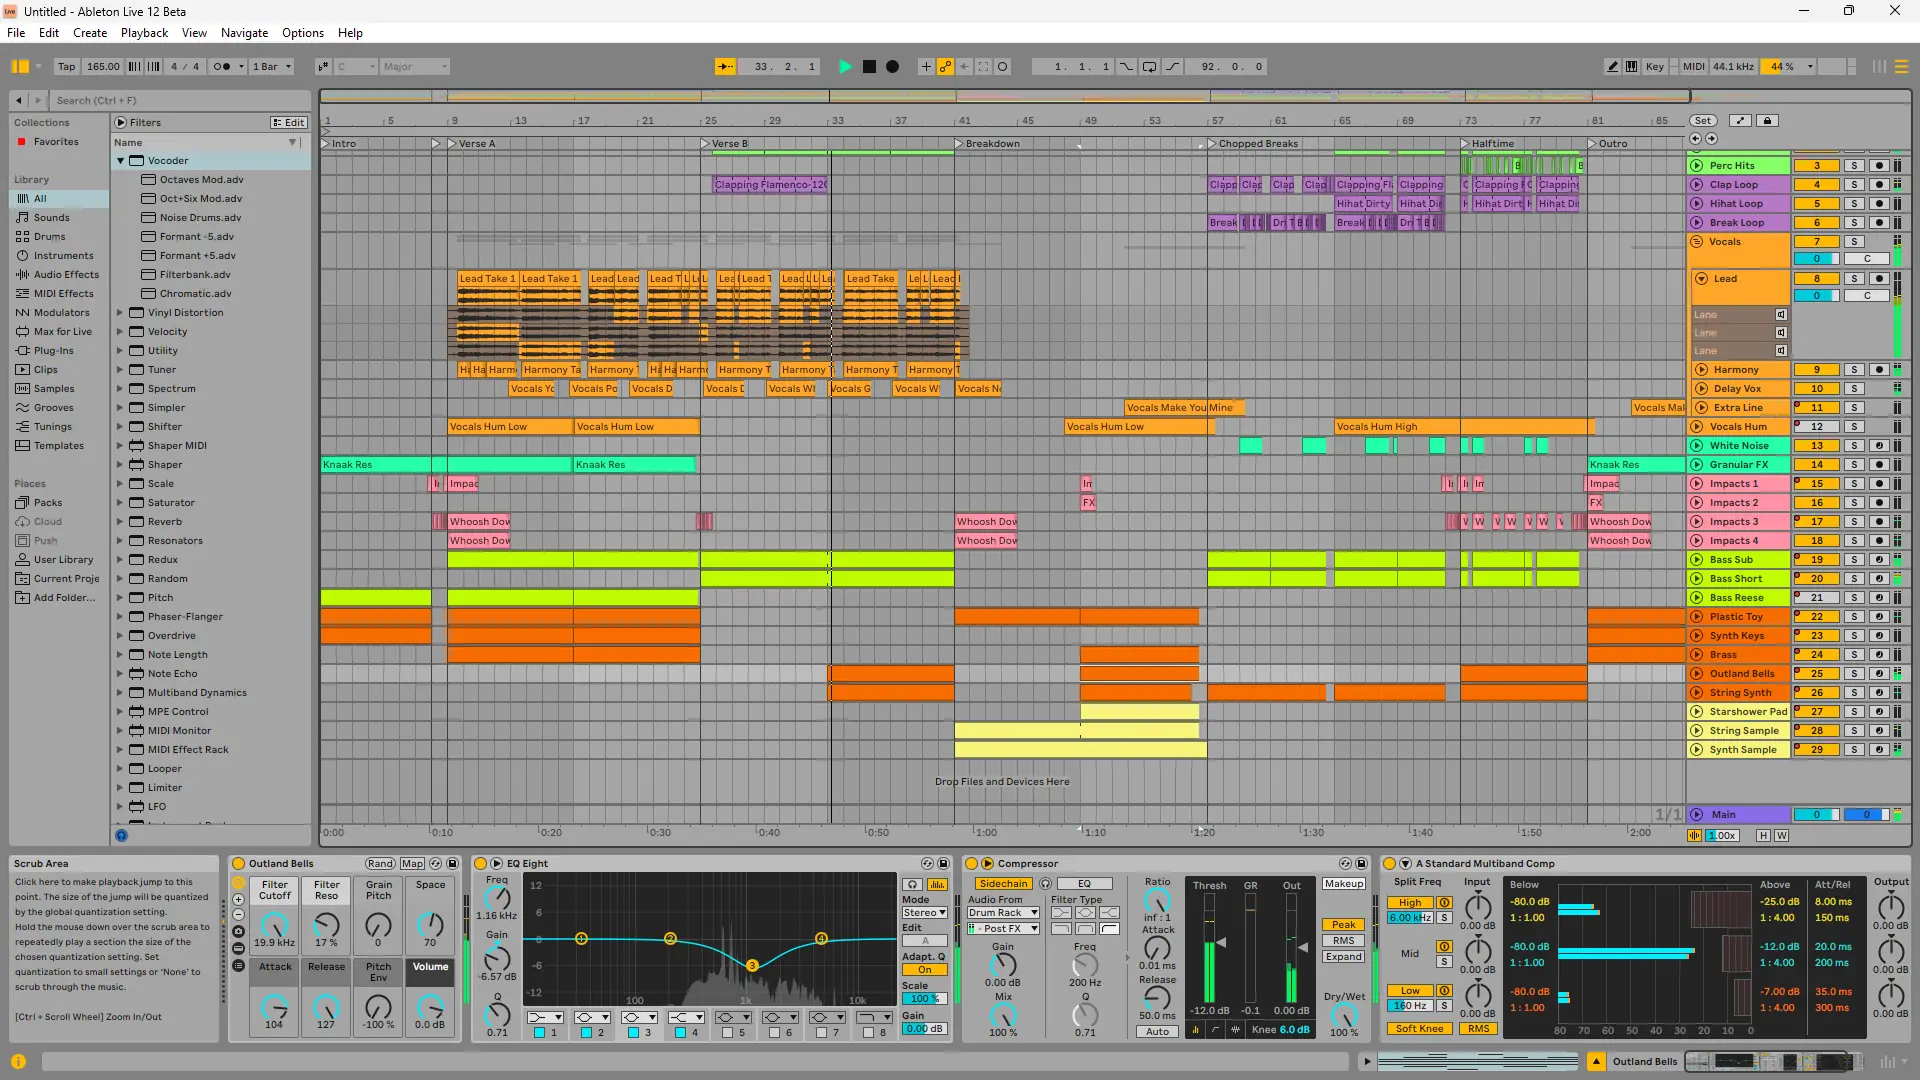Click the Key mapping button
1920x1080 pixels.
coord(1655,67)
